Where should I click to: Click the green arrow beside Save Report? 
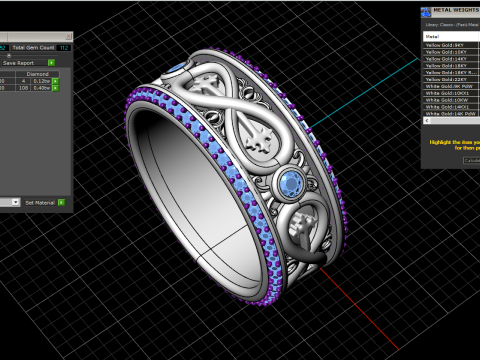[51, 63]
